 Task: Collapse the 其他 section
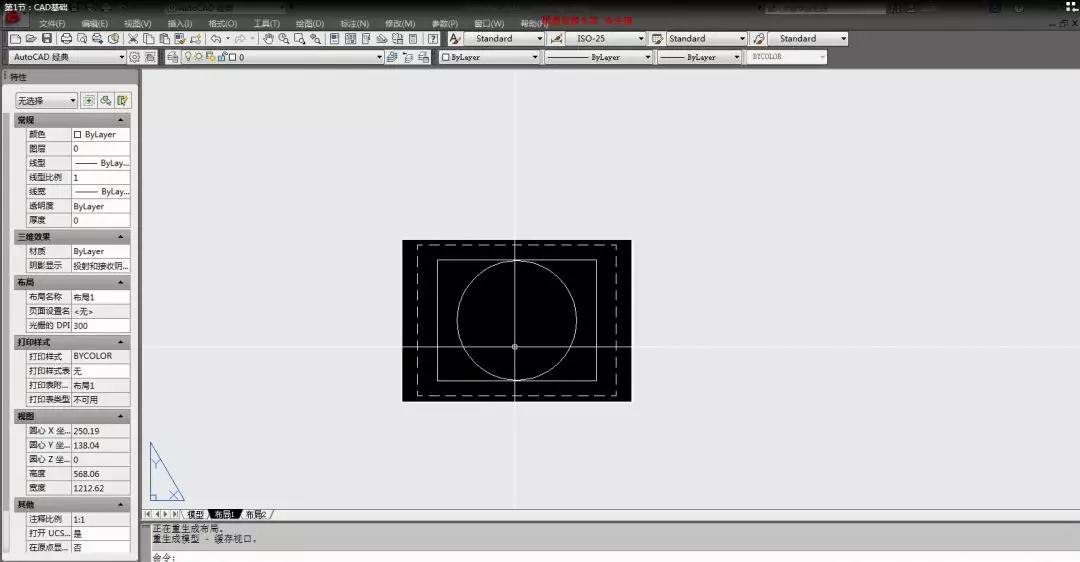(x=121, y=505)
